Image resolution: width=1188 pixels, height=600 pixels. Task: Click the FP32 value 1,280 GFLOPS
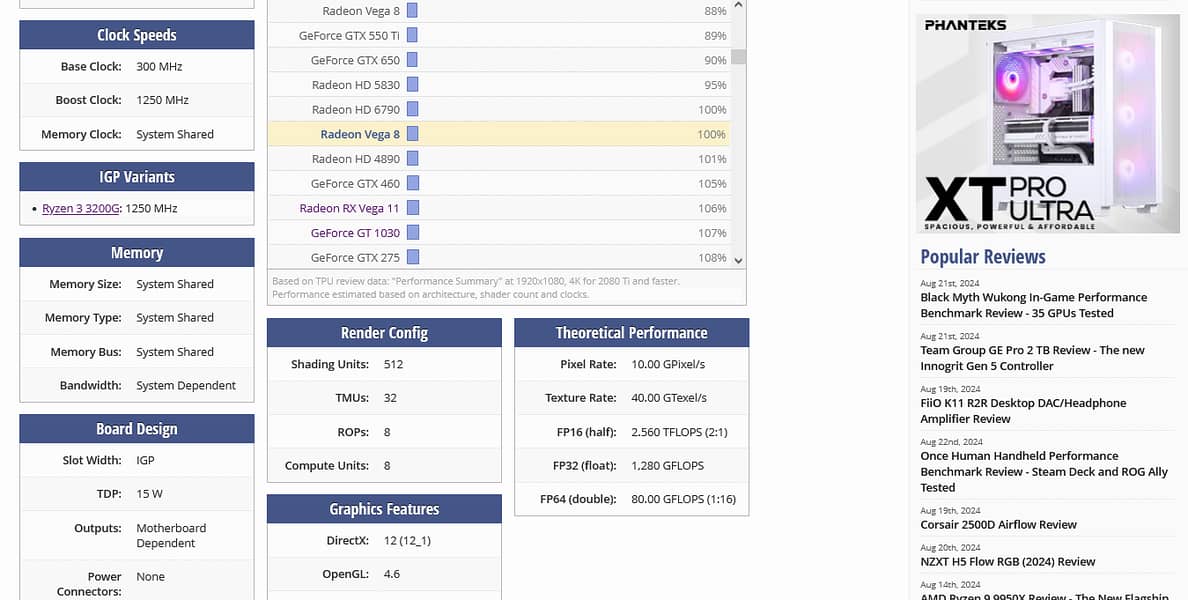pos(667,465)
